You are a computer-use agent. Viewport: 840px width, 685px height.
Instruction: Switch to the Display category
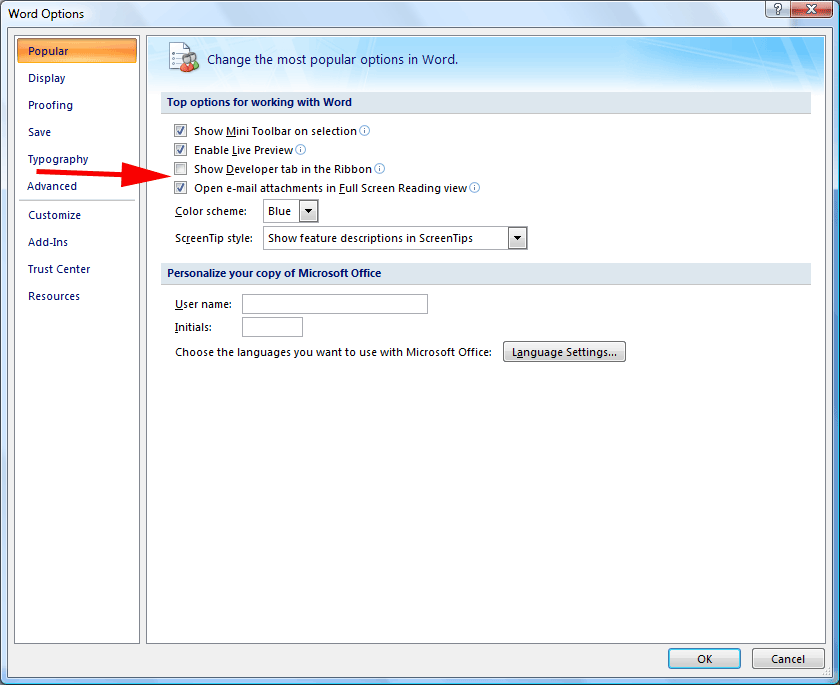(x=47, y=78)
